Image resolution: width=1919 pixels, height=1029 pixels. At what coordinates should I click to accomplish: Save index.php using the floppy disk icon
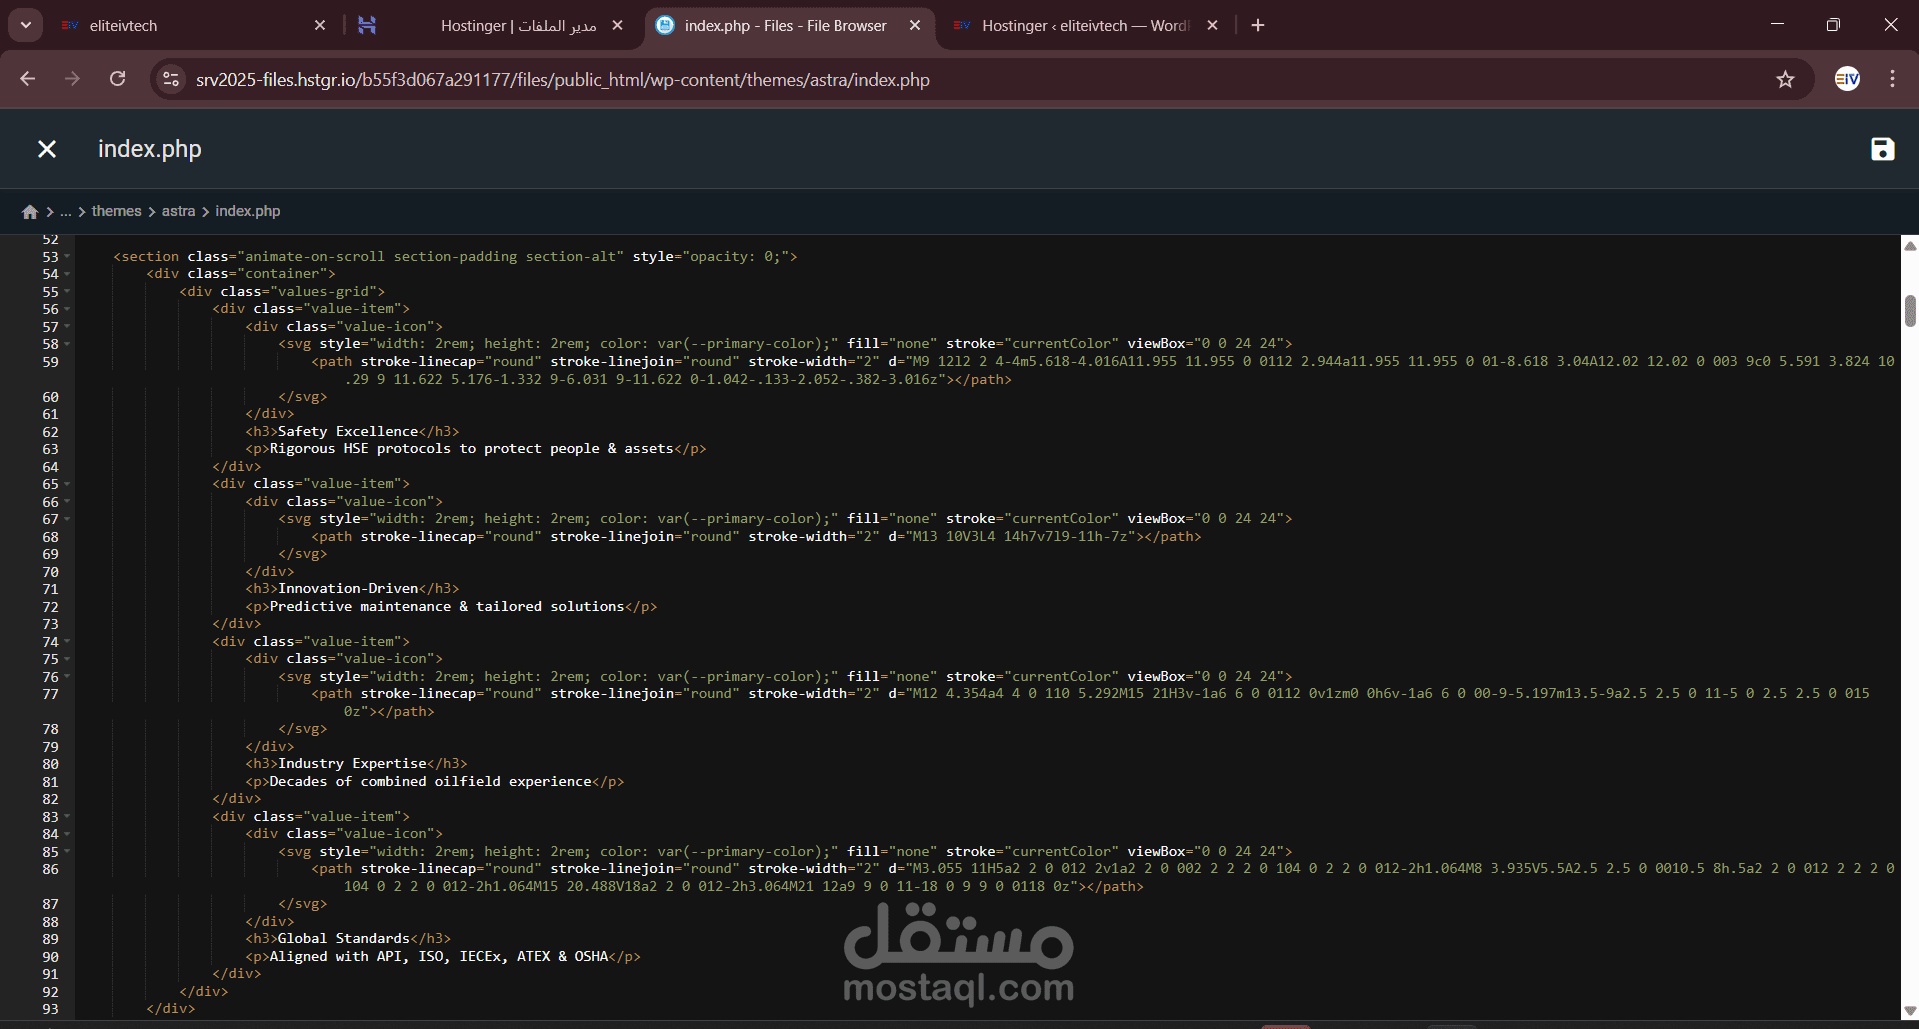click(1882, 149)
